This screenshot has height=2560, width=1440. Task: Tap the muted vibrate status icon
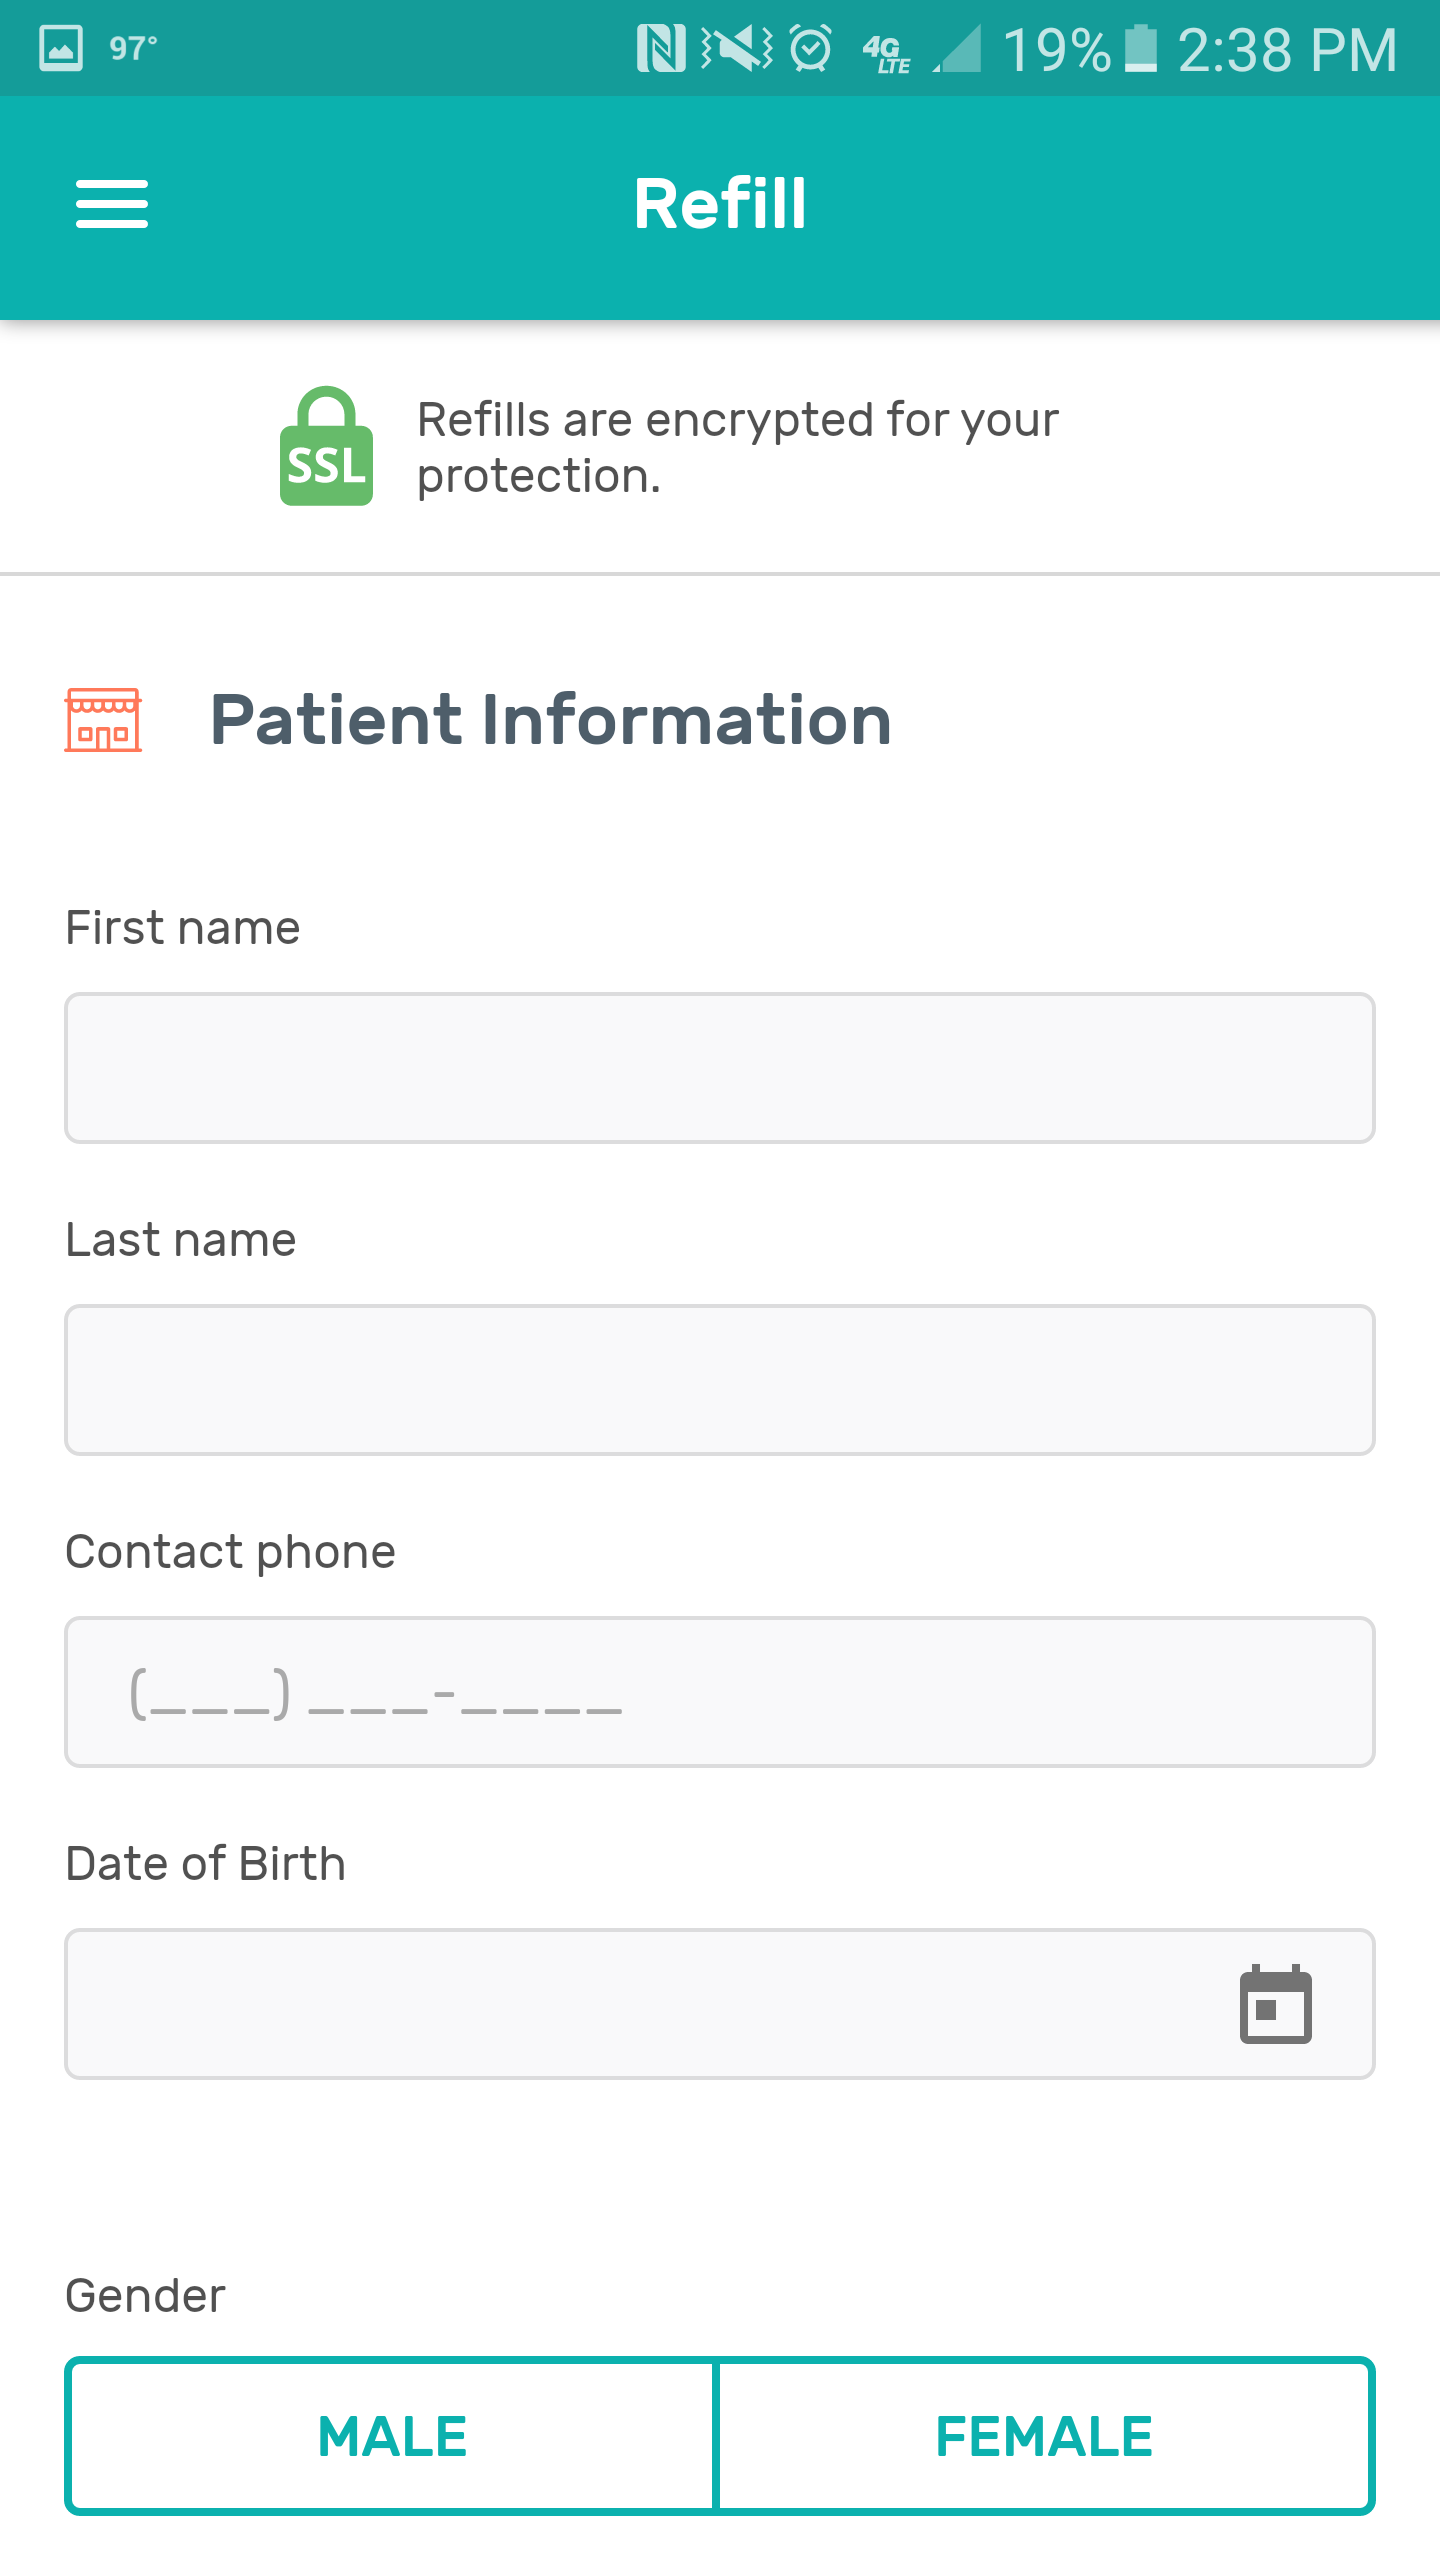738,48
